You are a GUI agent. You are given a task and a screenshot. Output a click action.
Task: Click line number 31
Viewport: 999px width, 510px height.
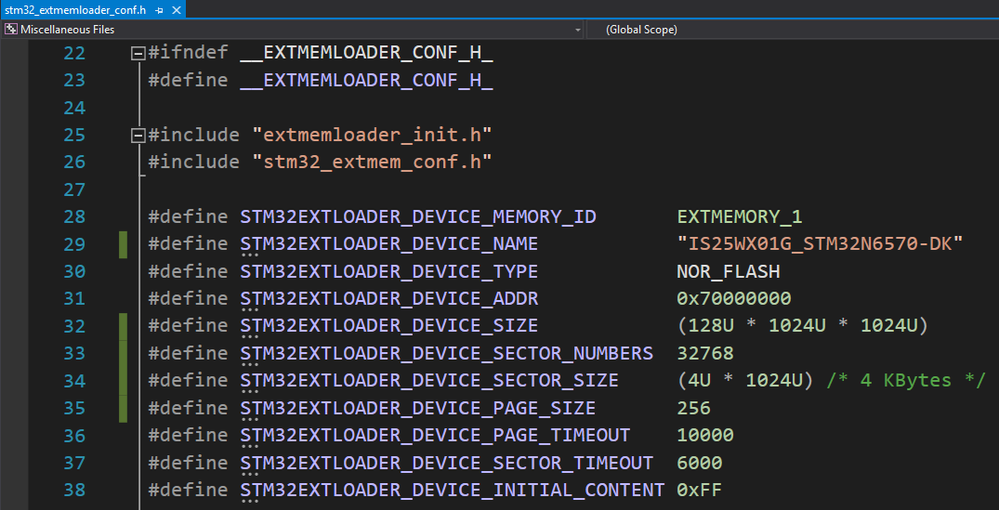click(75, 298)
